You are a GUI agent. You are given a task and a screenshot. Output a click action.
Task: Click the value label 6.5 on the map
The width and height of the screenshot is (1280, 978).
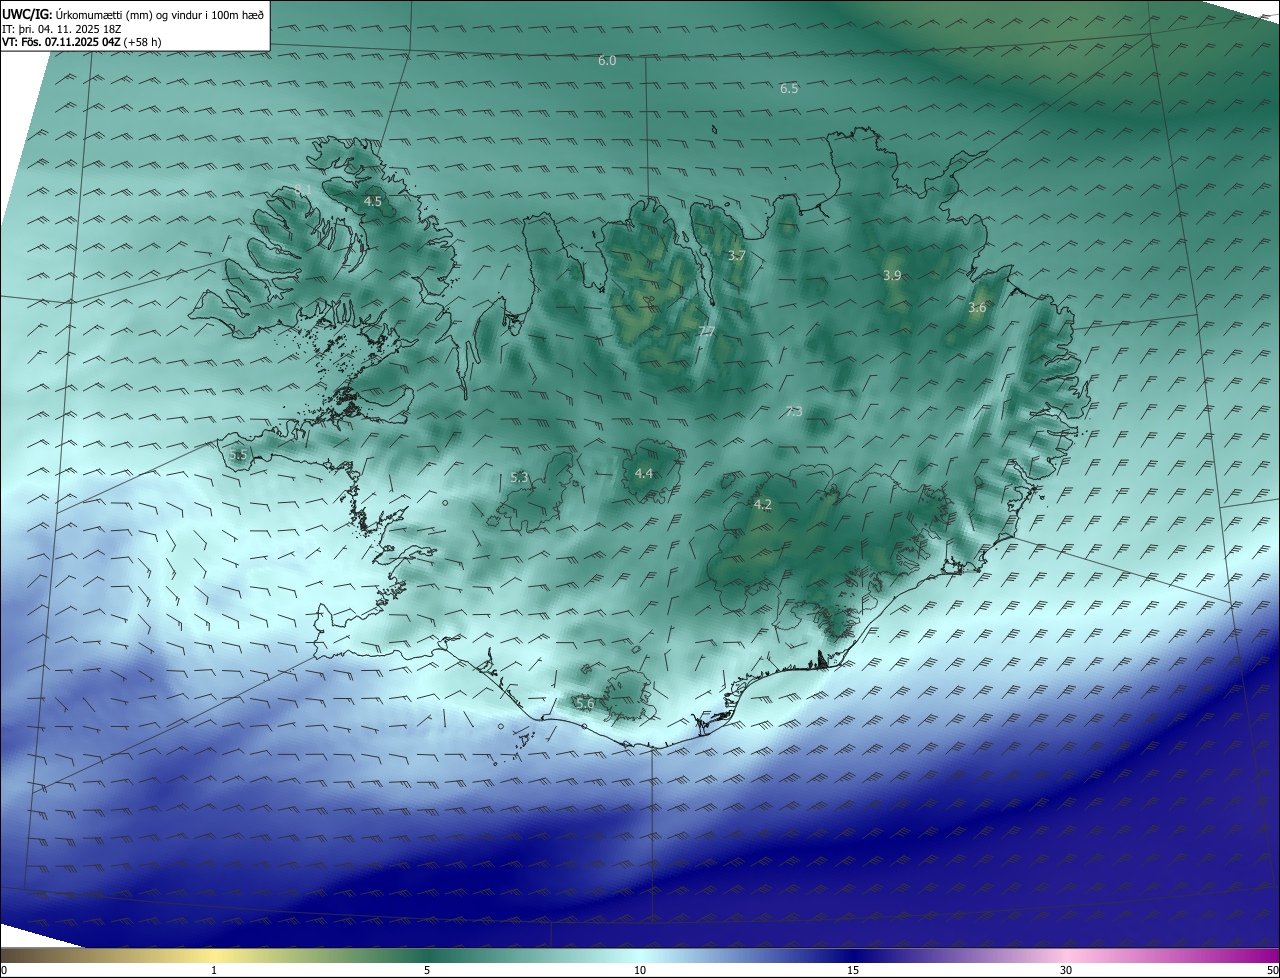pos(789,89)
